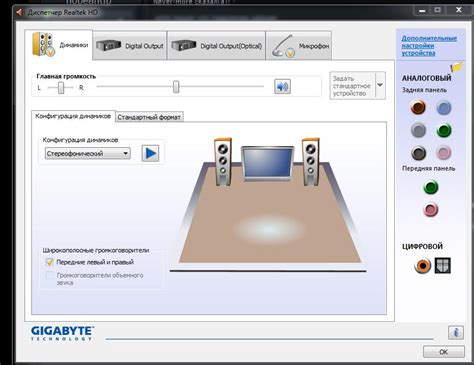Select the Конфигурация динамиков sub-tab
The width and height of the screenshot is (474, 365).
[73, 116]
